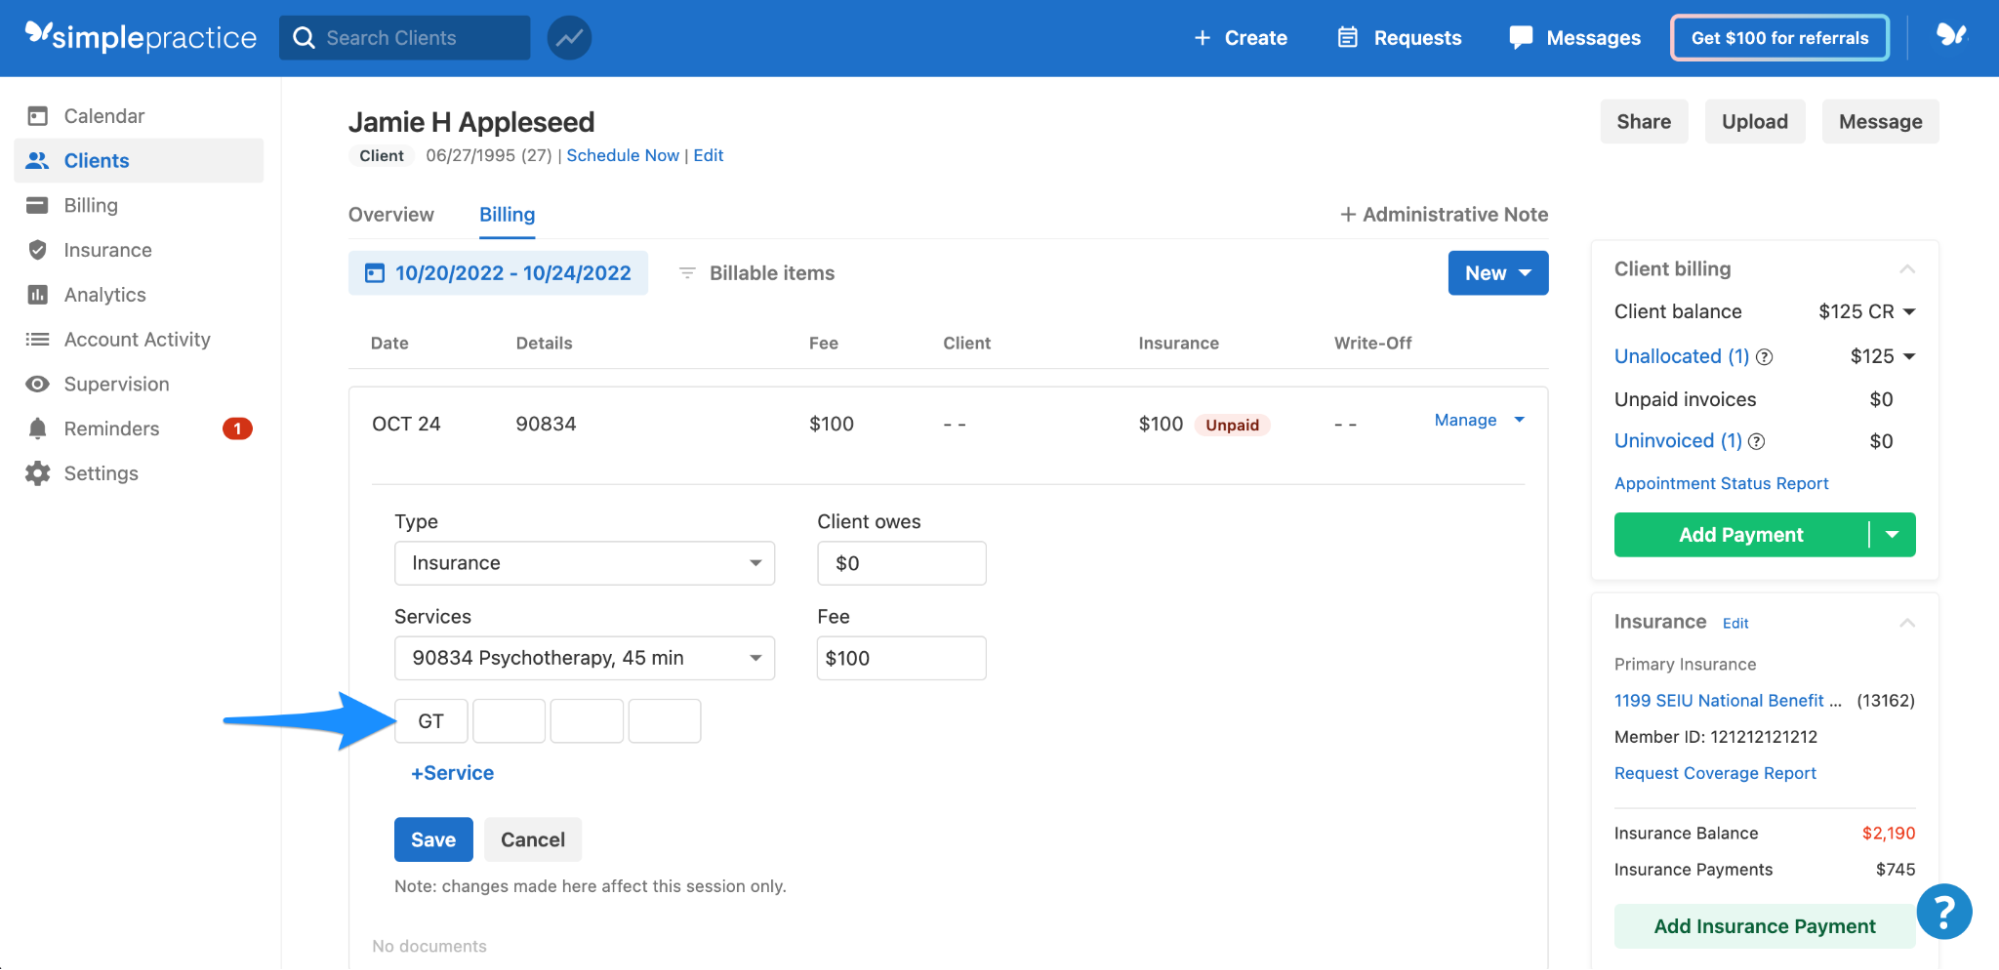Open the Manage dropdown for OCT 24
The width and height of the screenshot is (1999, 970).
point(1480,420)
